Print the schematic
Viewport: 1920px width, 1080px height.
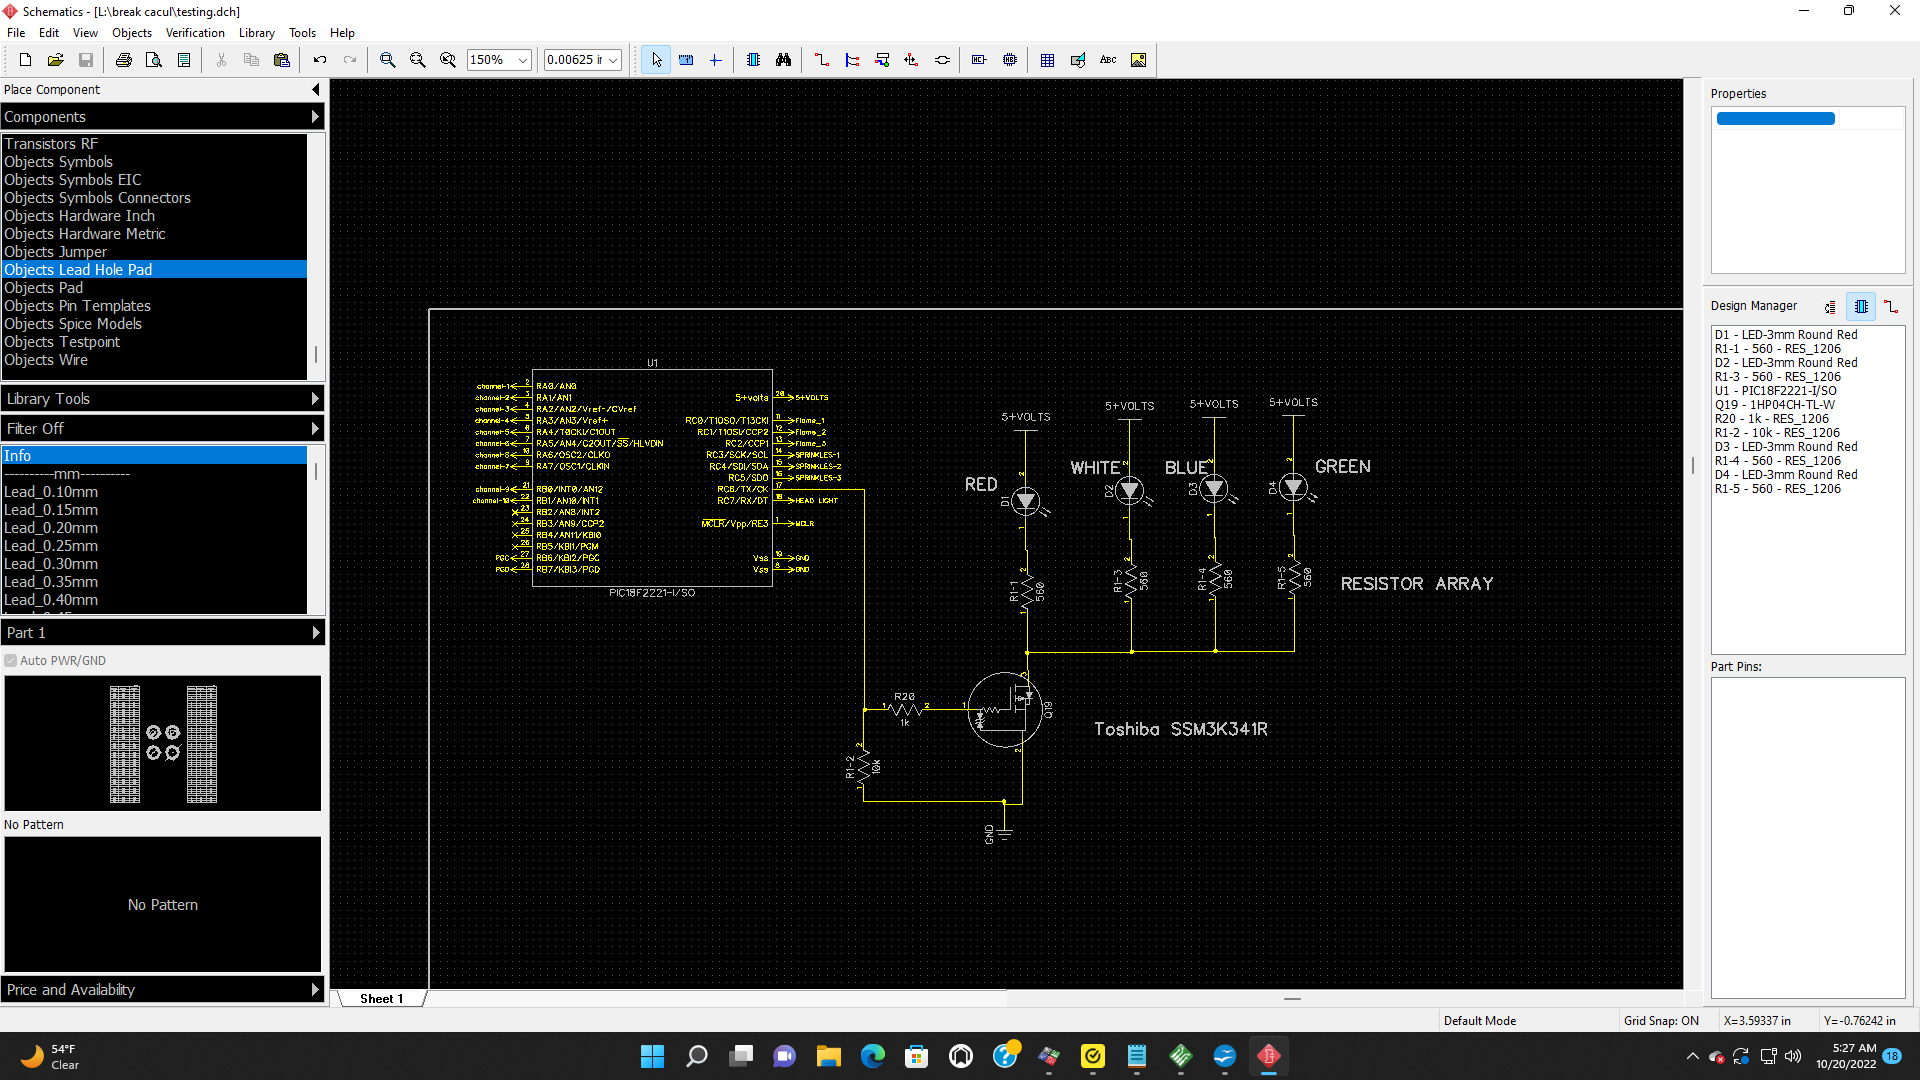click(124, 60)
